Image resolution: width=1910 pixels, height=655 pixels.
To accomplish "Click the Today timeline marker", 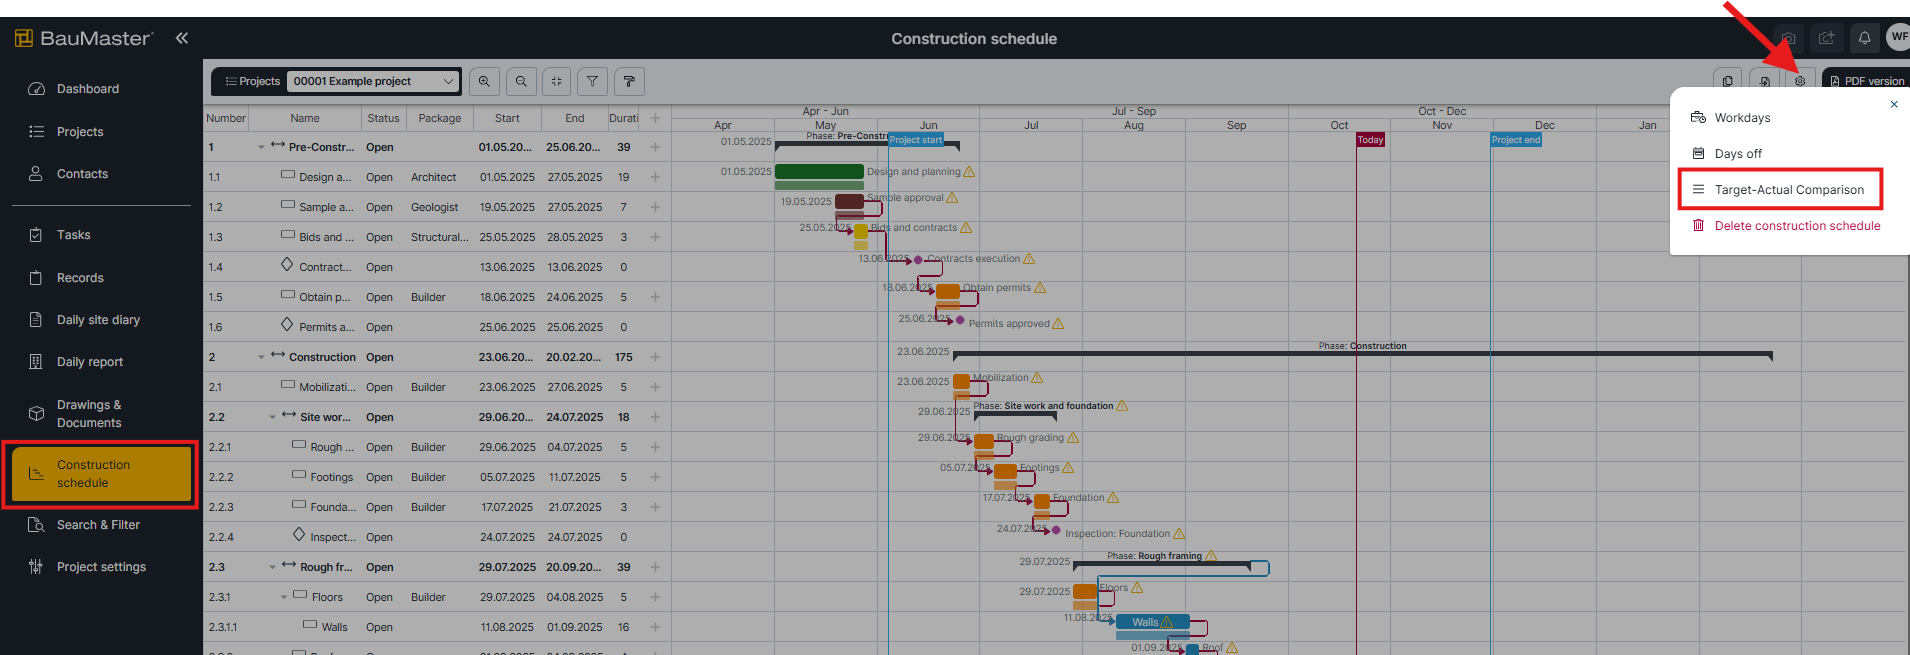I will click(1370, 140).
